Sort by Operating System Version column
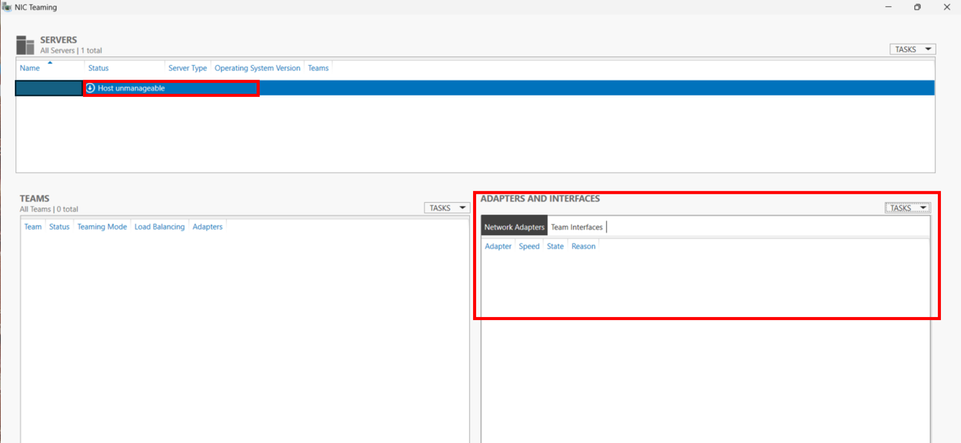Viewport: 961px width, 443px height. click(257, 69)
